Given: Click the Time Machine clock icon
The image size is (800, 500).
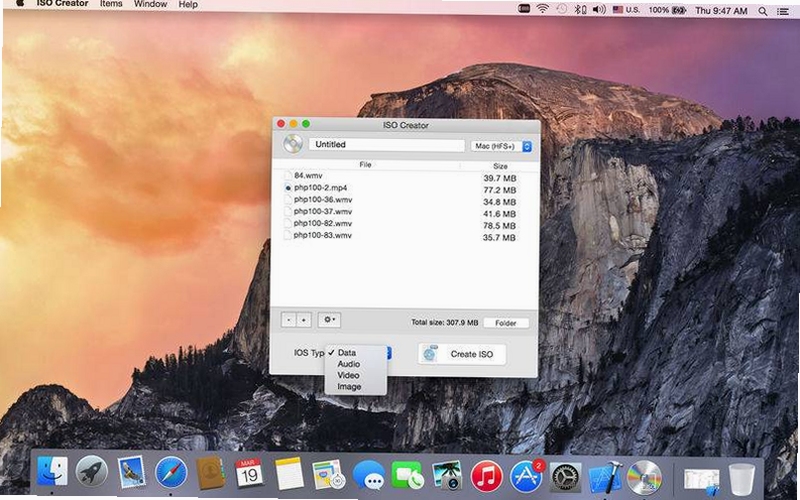Looking at the screenshot, I should click(x=562, y=9).
